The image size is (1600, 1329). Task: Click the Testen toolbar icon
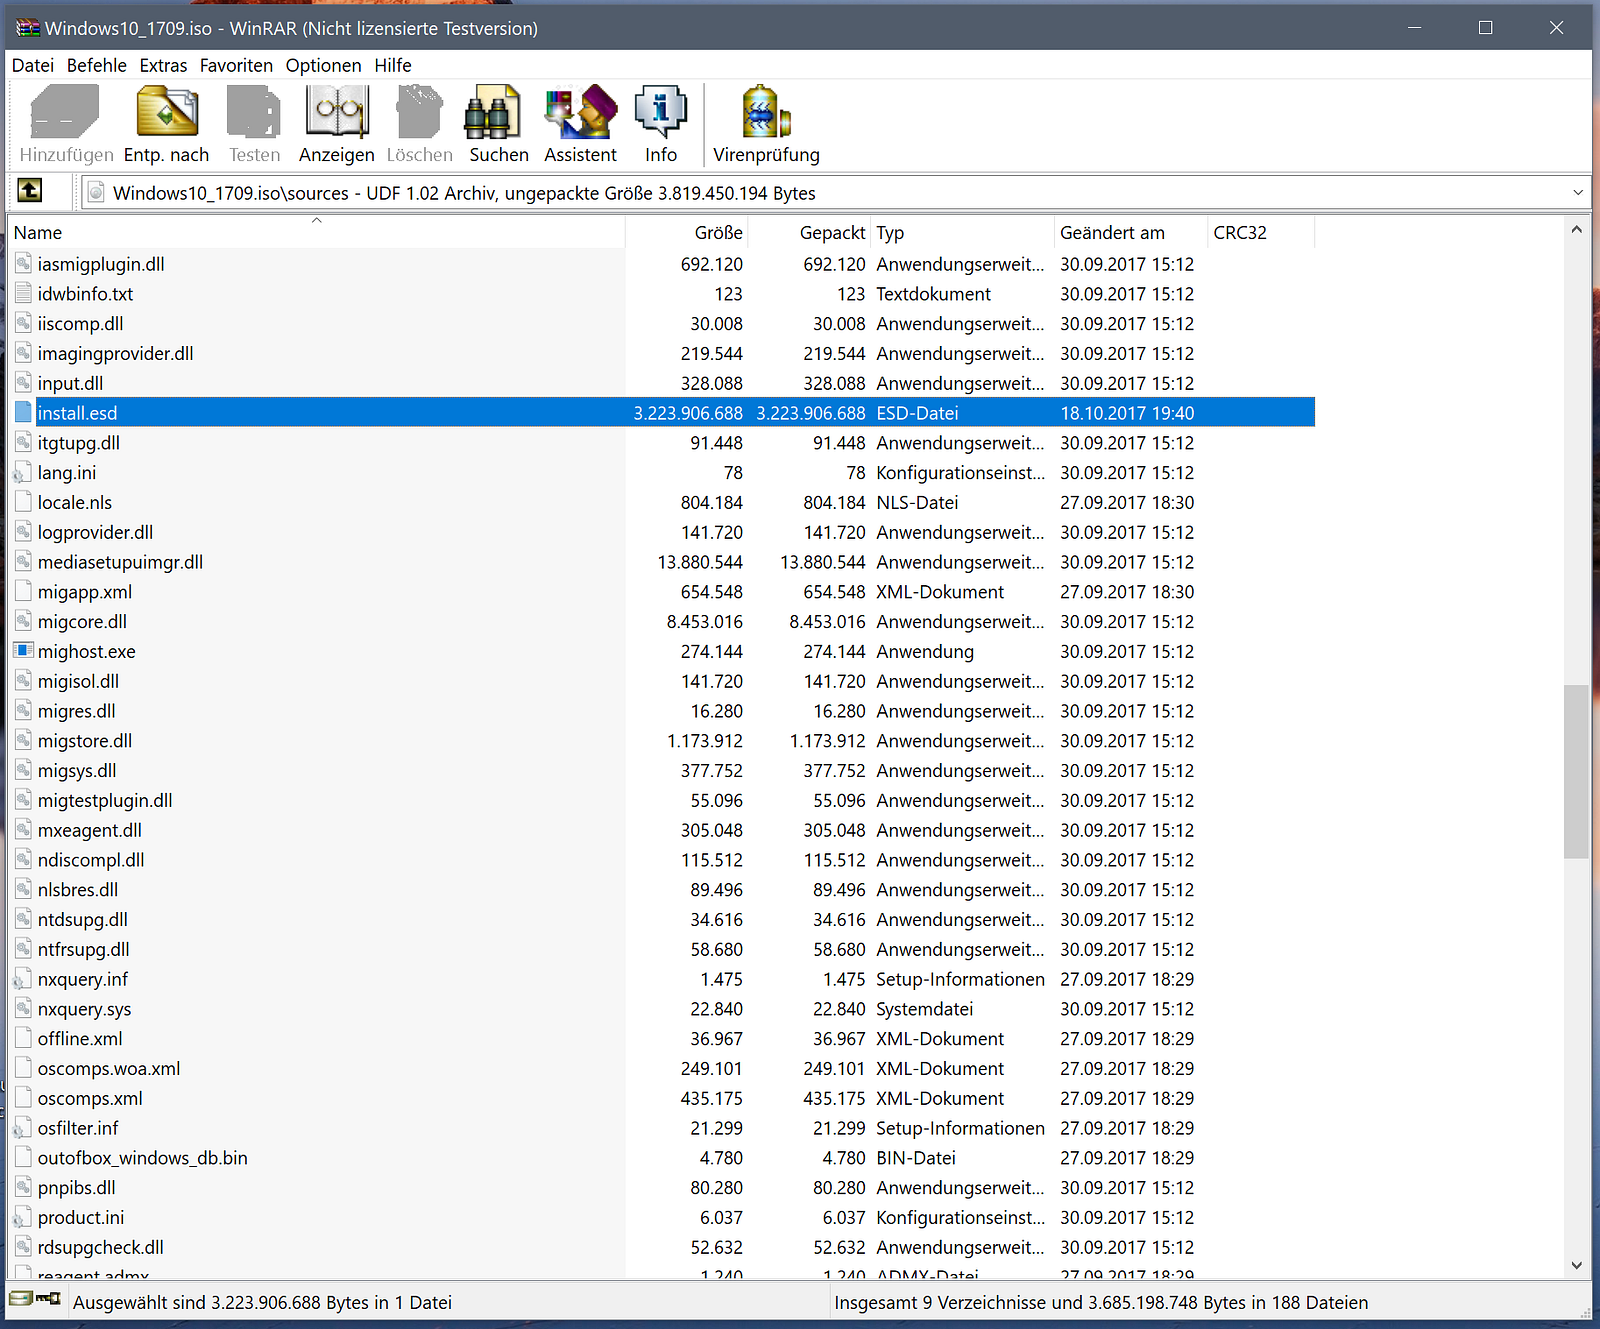pos(254,112)
